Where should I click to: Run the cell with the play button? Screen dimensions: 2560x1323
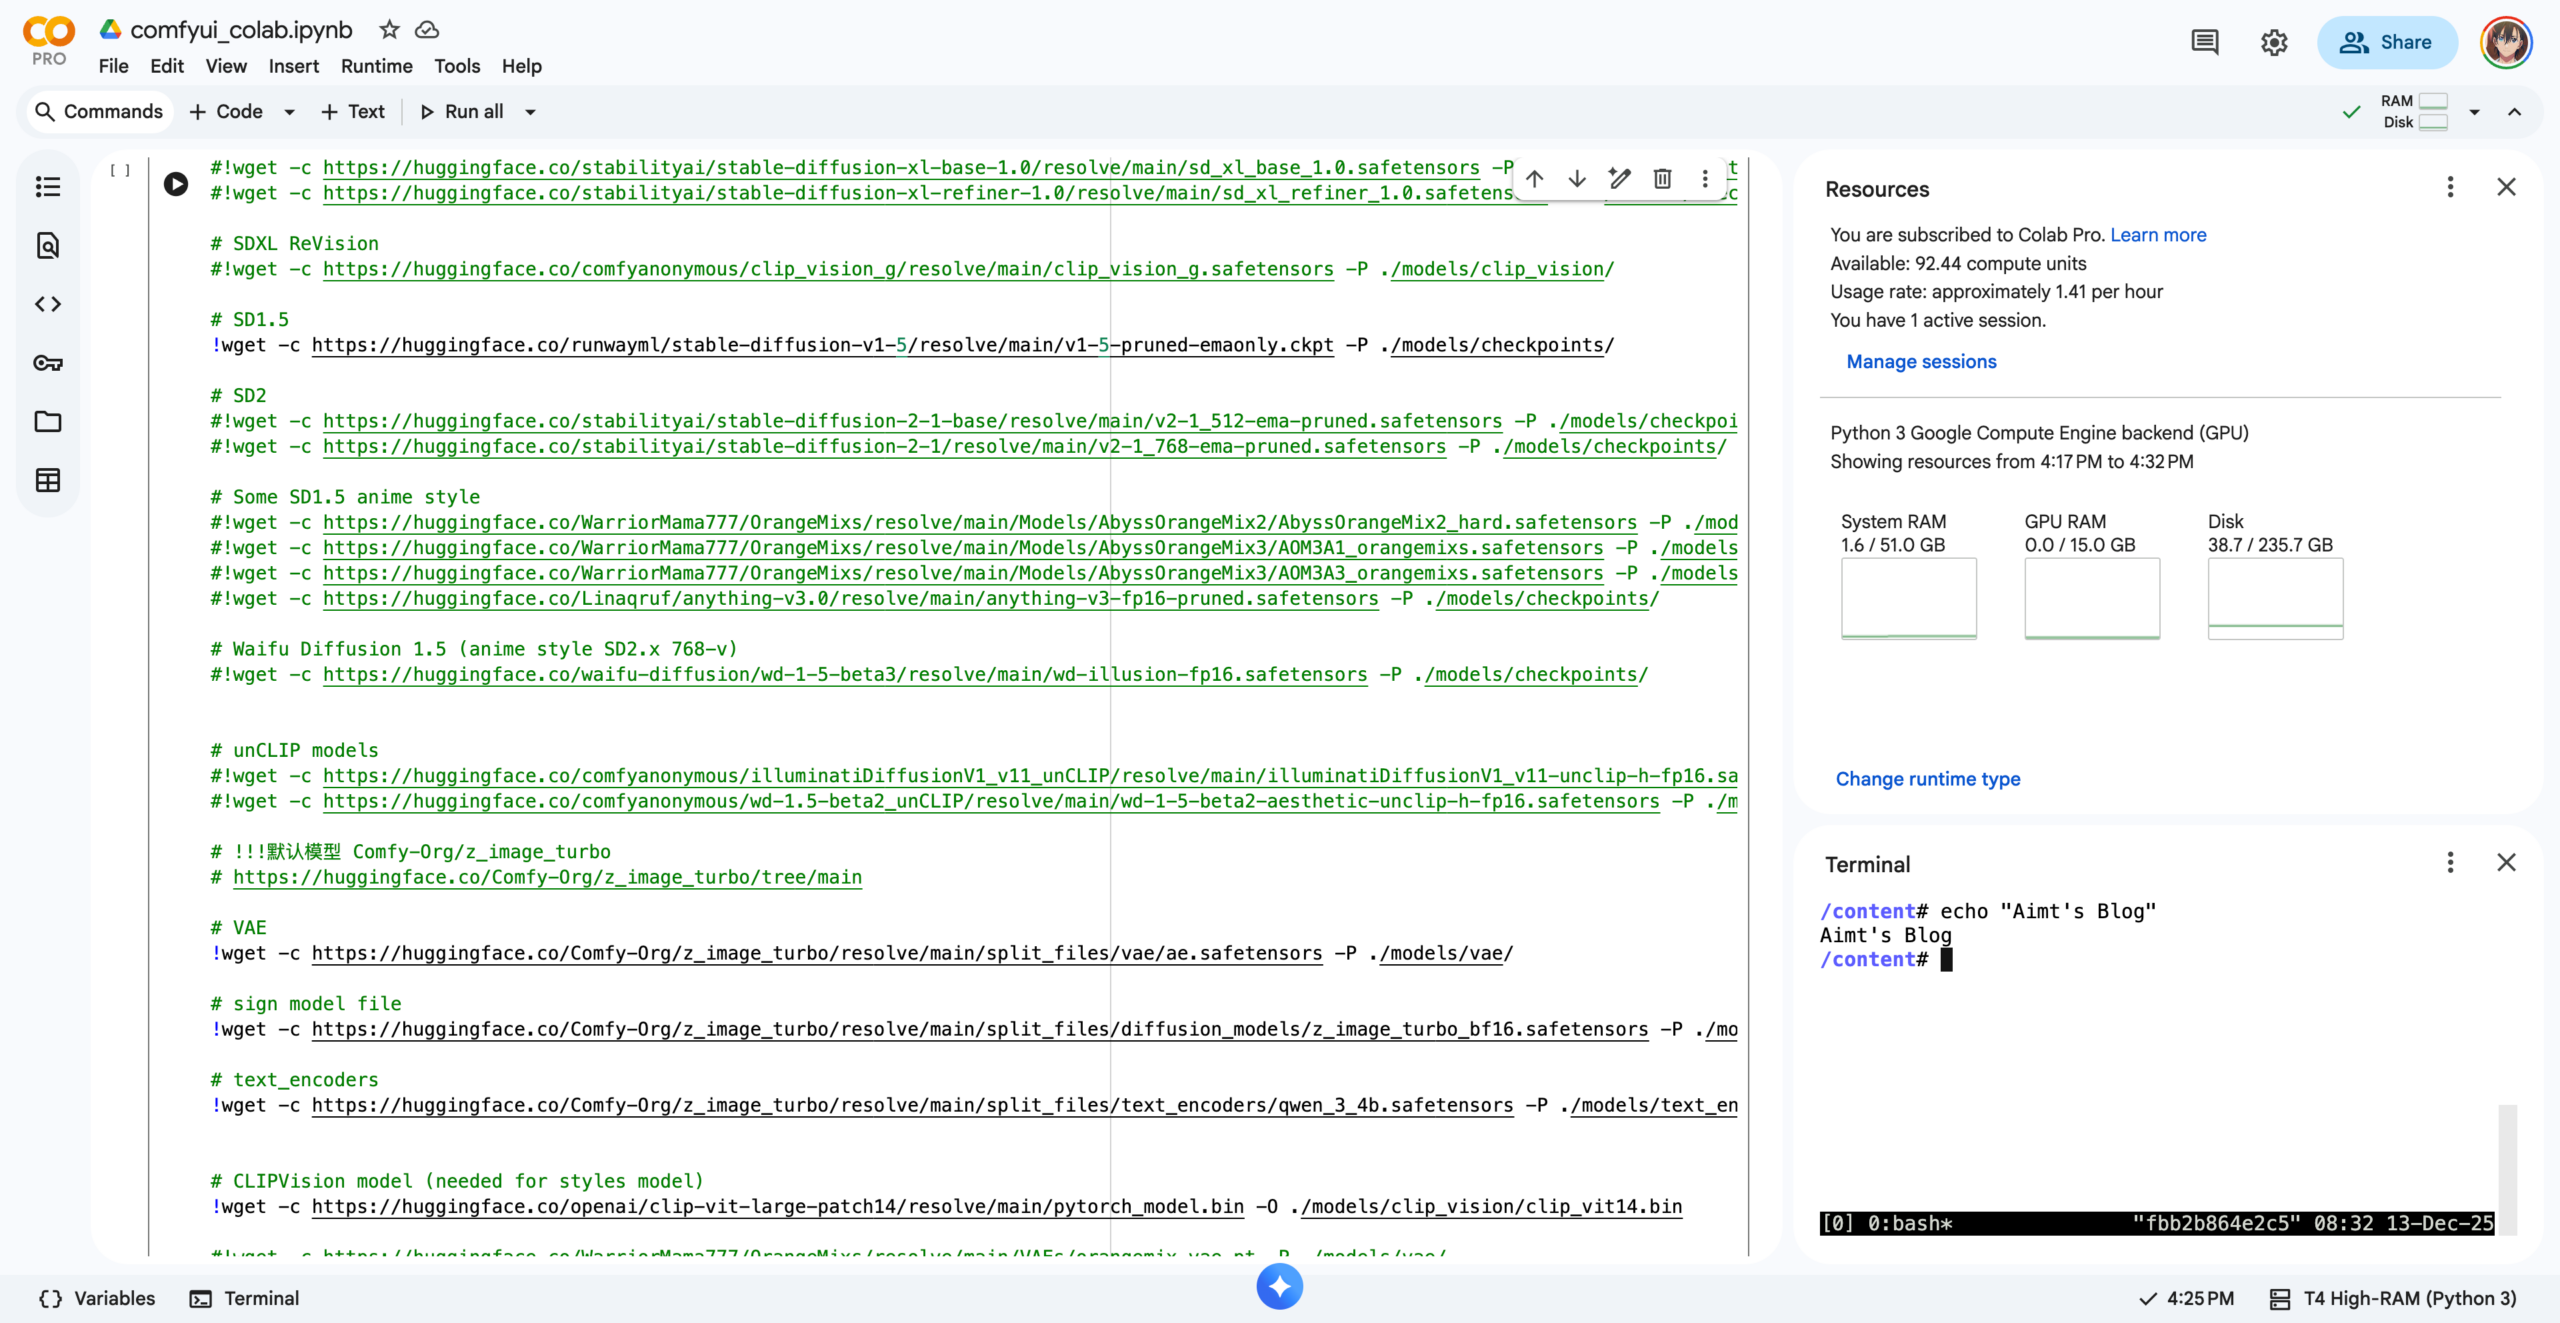(x=176, y=183)
